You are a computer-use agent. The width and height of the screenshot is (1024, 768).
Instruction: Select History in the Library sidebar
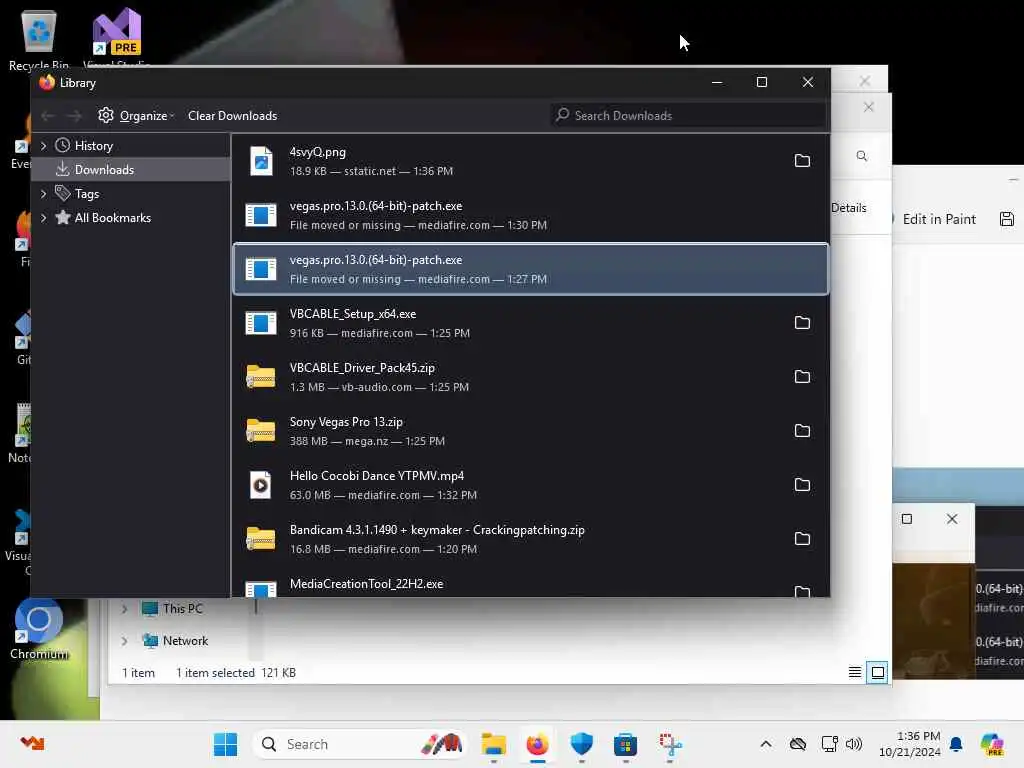[x=93, y=146]
